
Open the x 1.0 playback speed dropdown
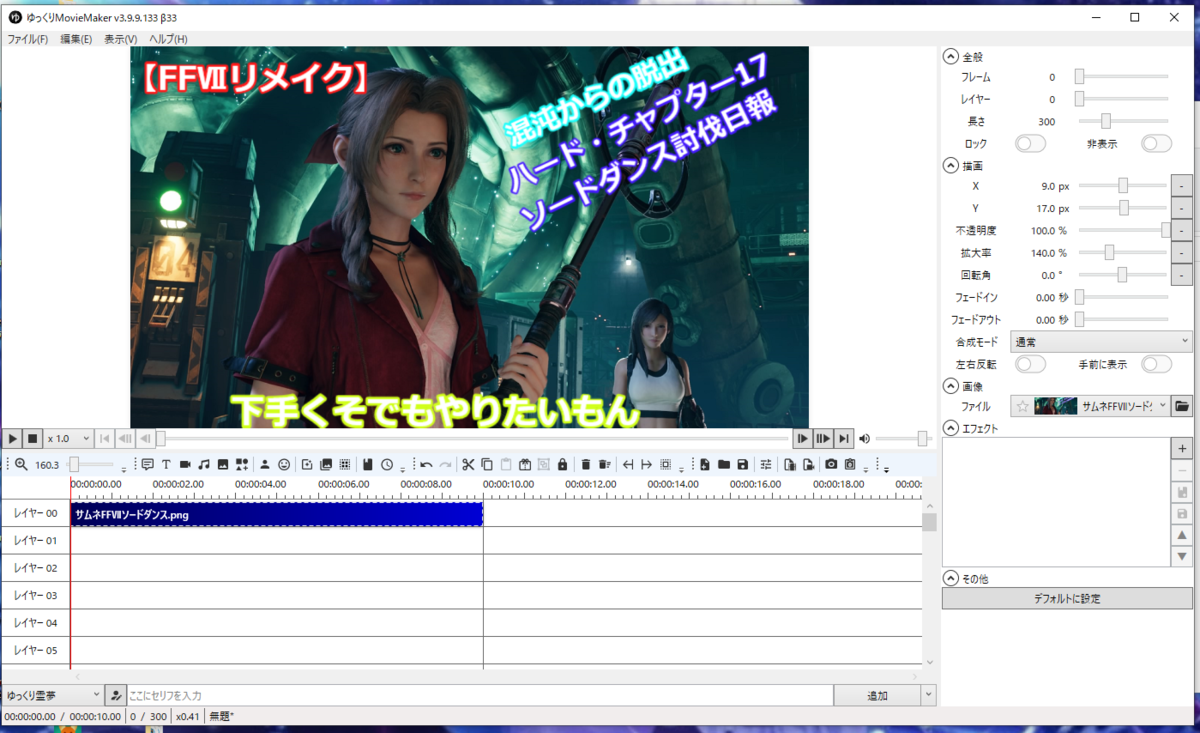tap(68, 438)
